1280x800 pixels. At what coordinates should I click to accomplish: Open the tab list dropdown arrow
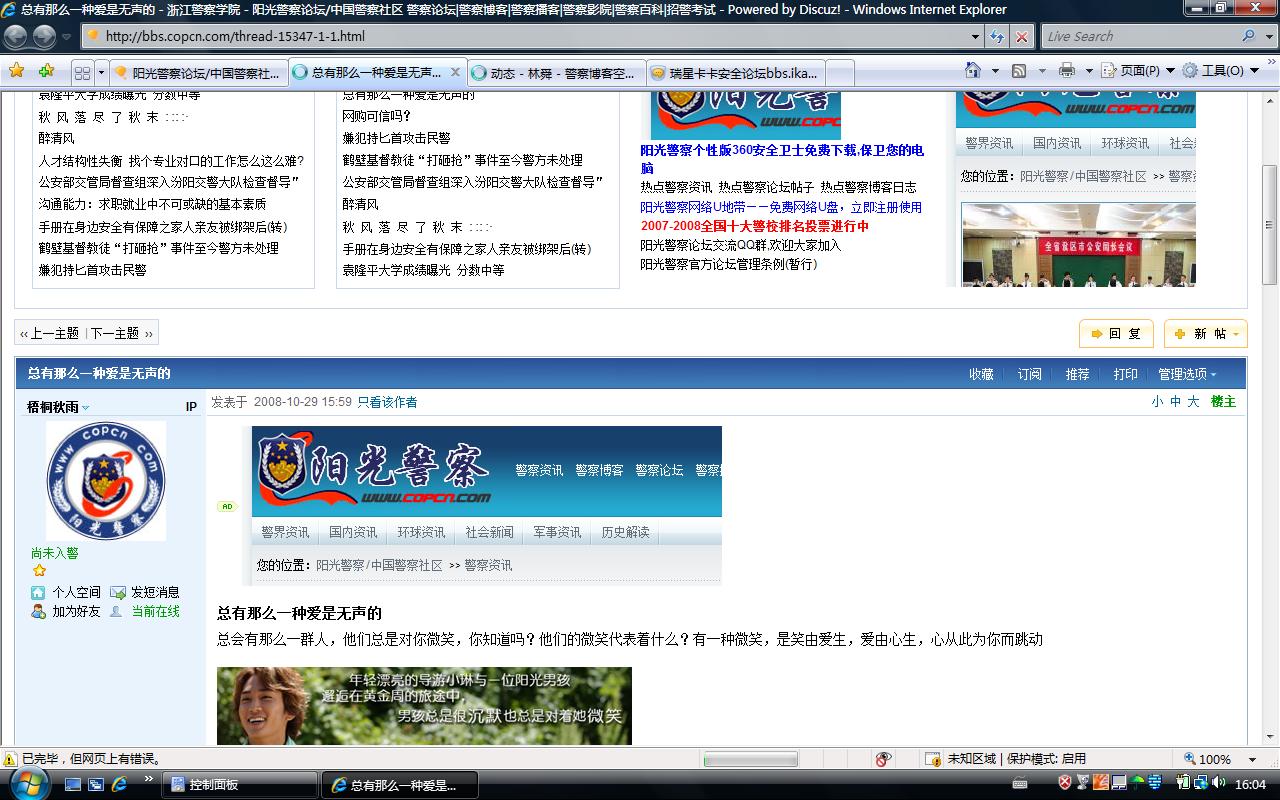pos(101,73)
